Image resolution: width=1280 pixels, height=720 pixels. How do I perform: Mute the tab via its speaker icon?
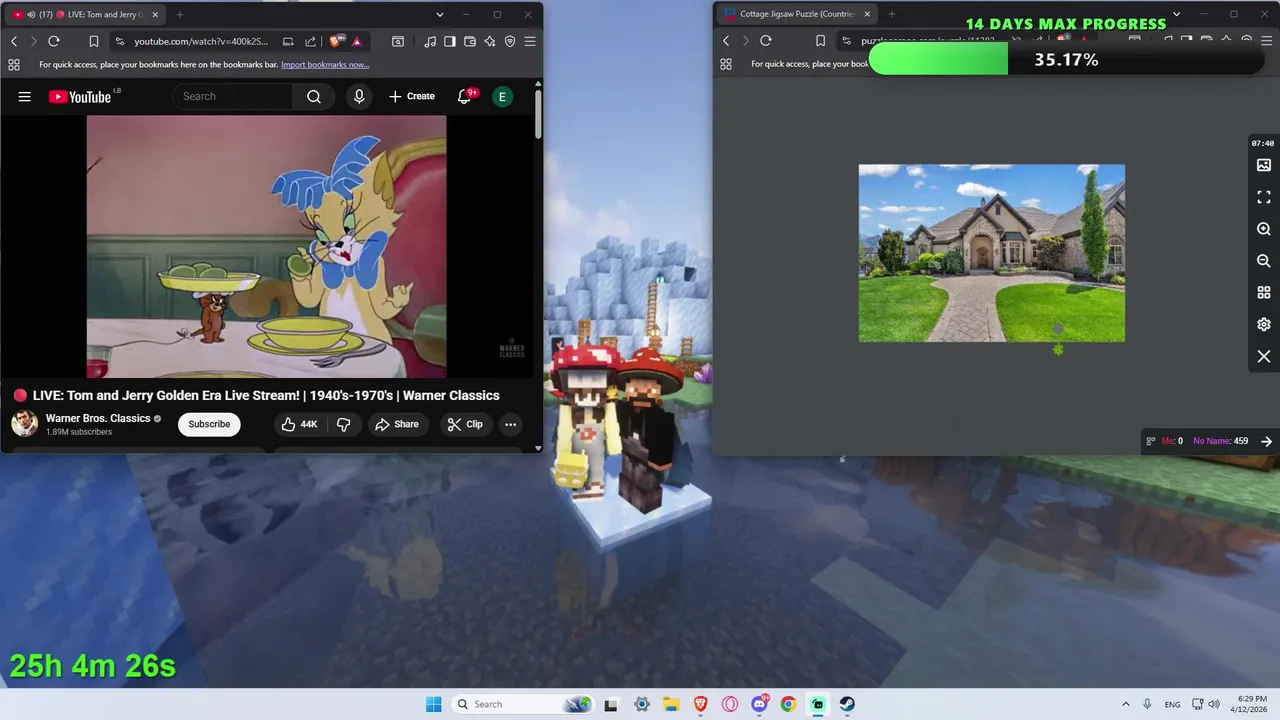pyautogui.click(x=31, y=14)
